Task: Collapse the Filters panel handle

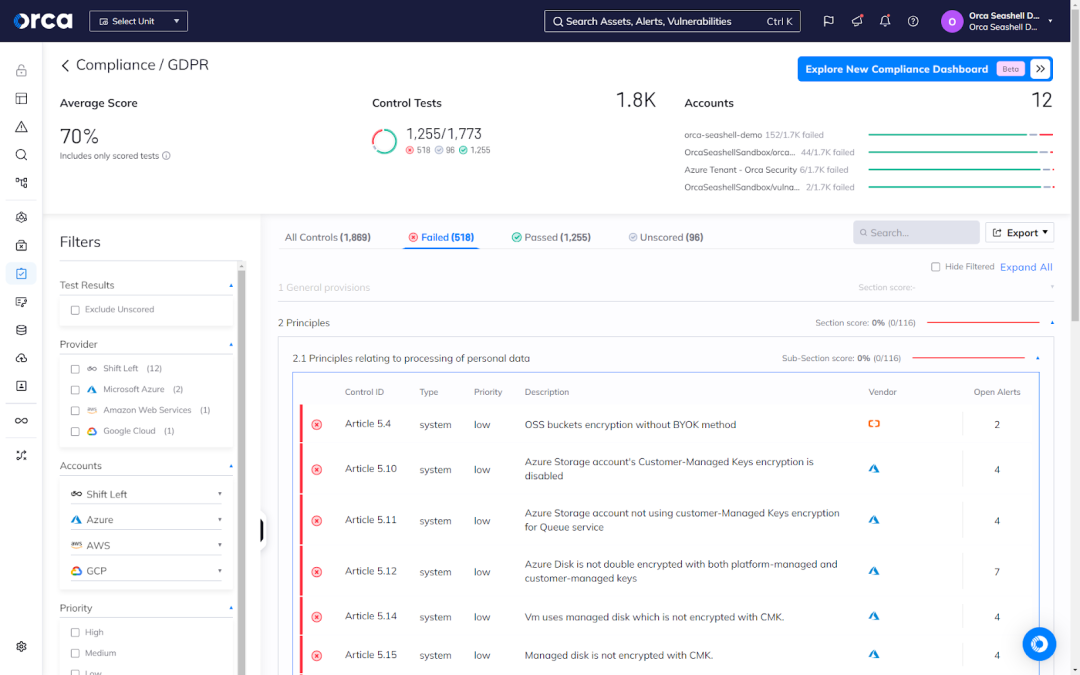Action: click(x=262, y=530)
